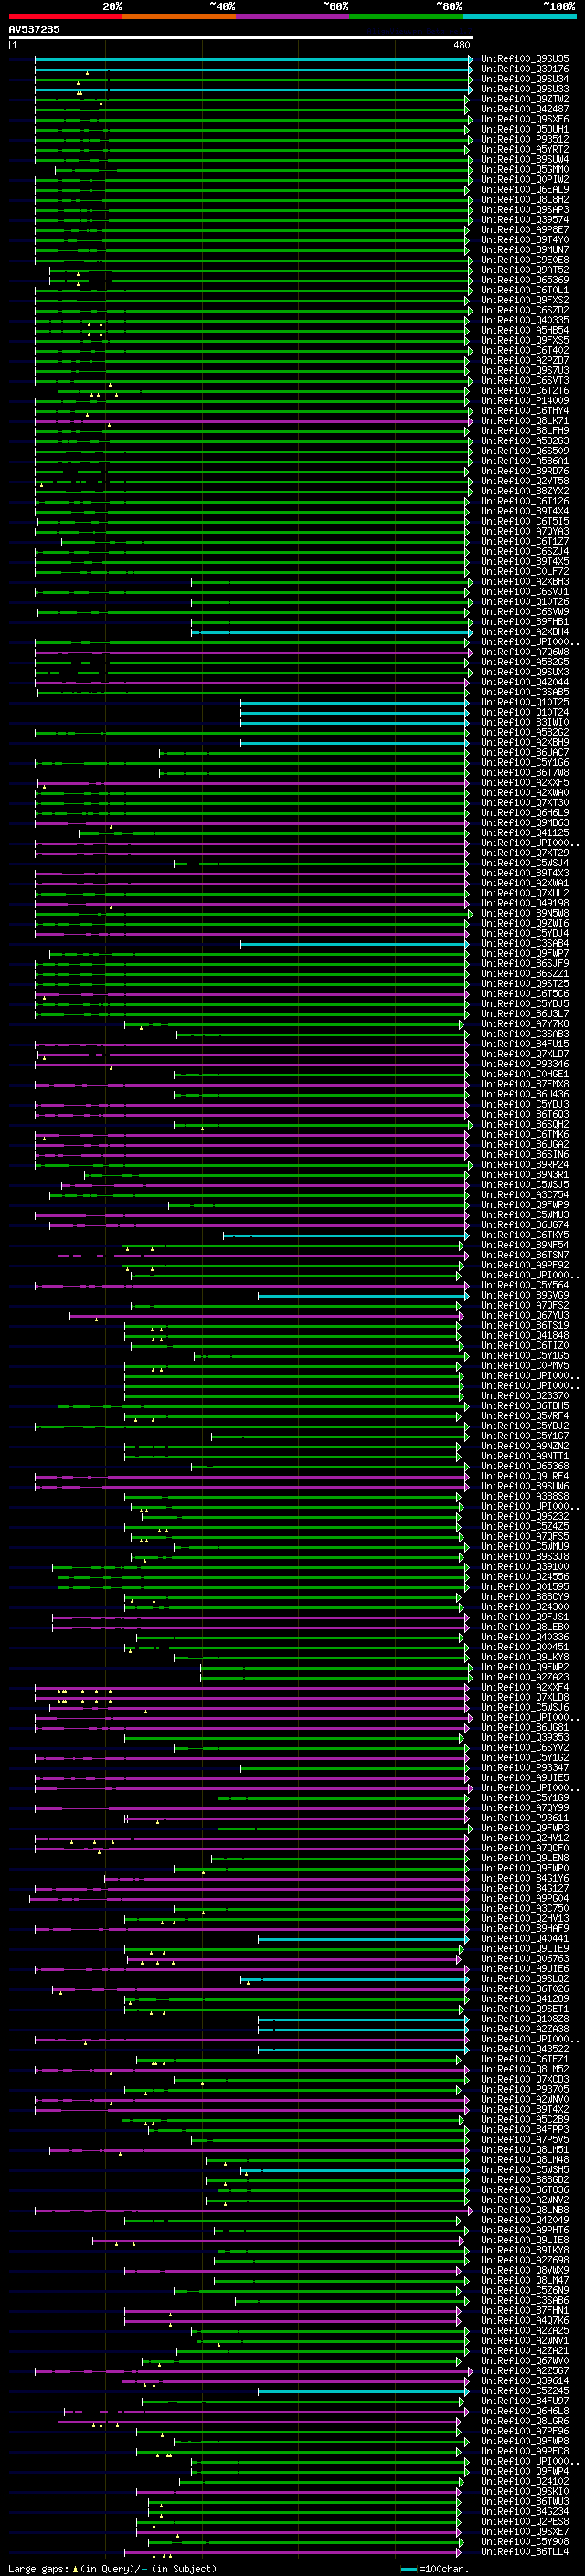Viewport: 585px width, 2576px height.
Task: Select the UniRef100_P14009 label
Action: point(525,401)
